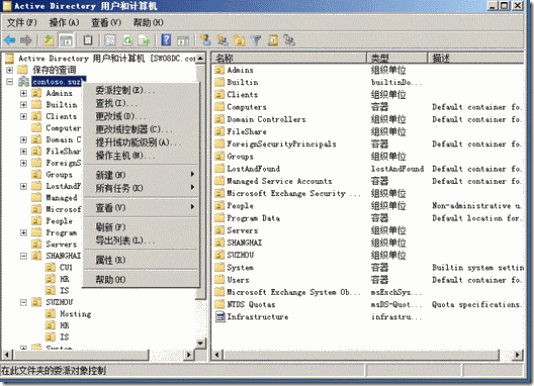Sort by the 描述 column header
The image size is (534, 386).
click(x=476, y=58)
